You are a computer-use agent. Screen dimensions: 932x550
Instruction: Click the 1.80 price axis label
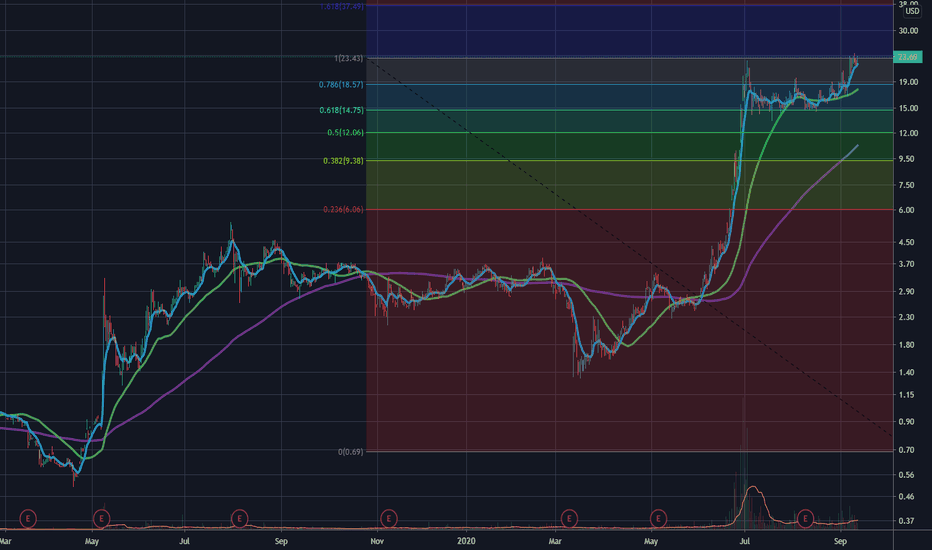pos(906,345)
